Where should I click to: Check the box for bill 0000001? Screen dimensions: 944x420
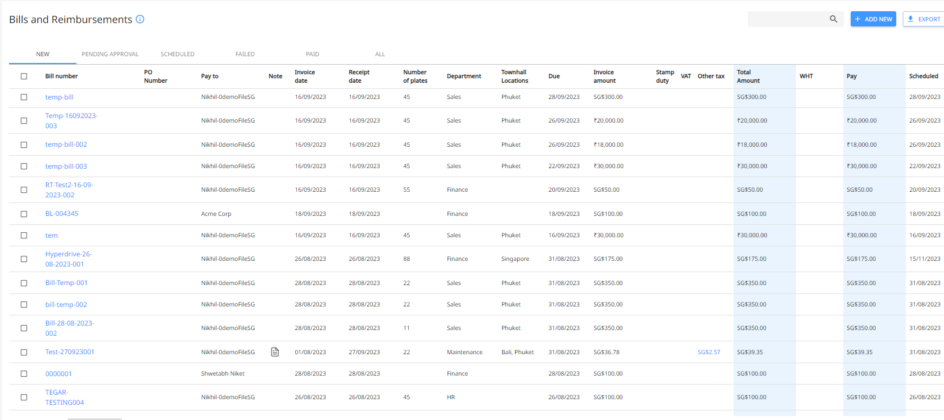click(24, 374)
